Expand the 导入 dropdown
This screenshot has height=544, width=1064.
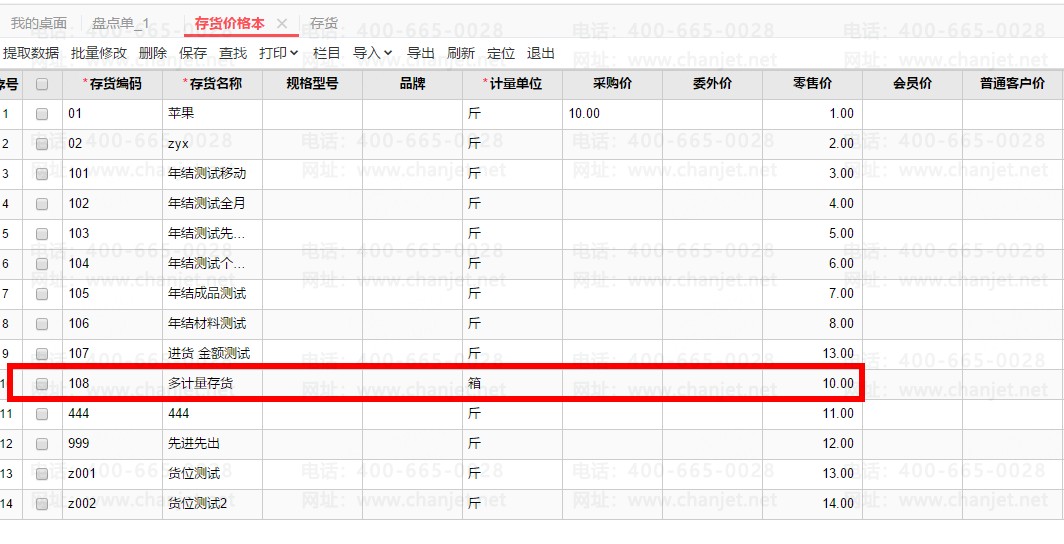pos(373,53)
